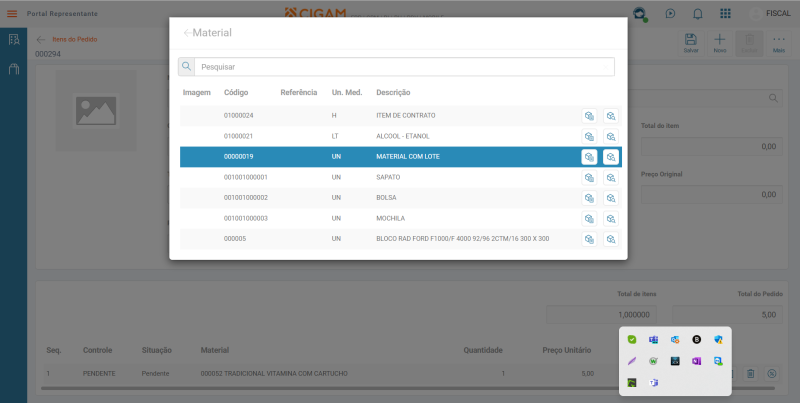Screen dimensions: 800x403
Task: Click cube-with-magnifier icon on MOCHILA row
Action: pyautogui.click(x=611, y=219)
